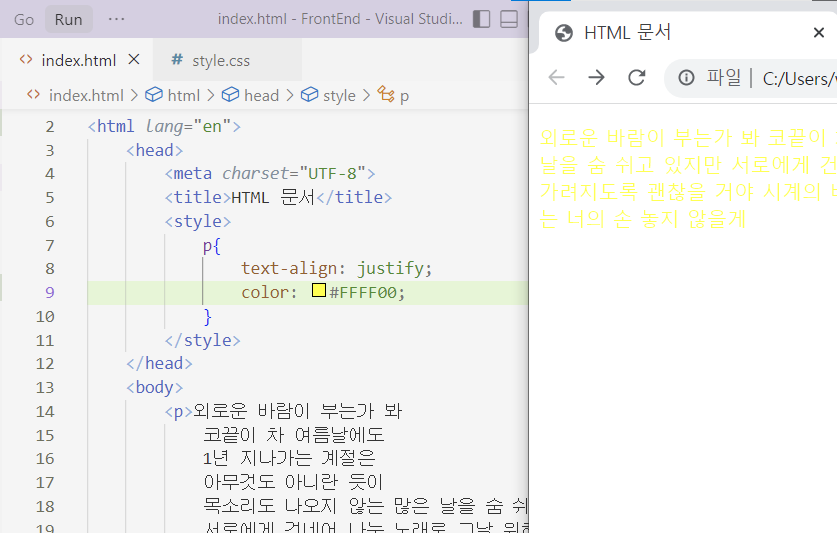Click the opening body tag on line 13
This screenshot has width=837, height=533.
pos(154,388)
